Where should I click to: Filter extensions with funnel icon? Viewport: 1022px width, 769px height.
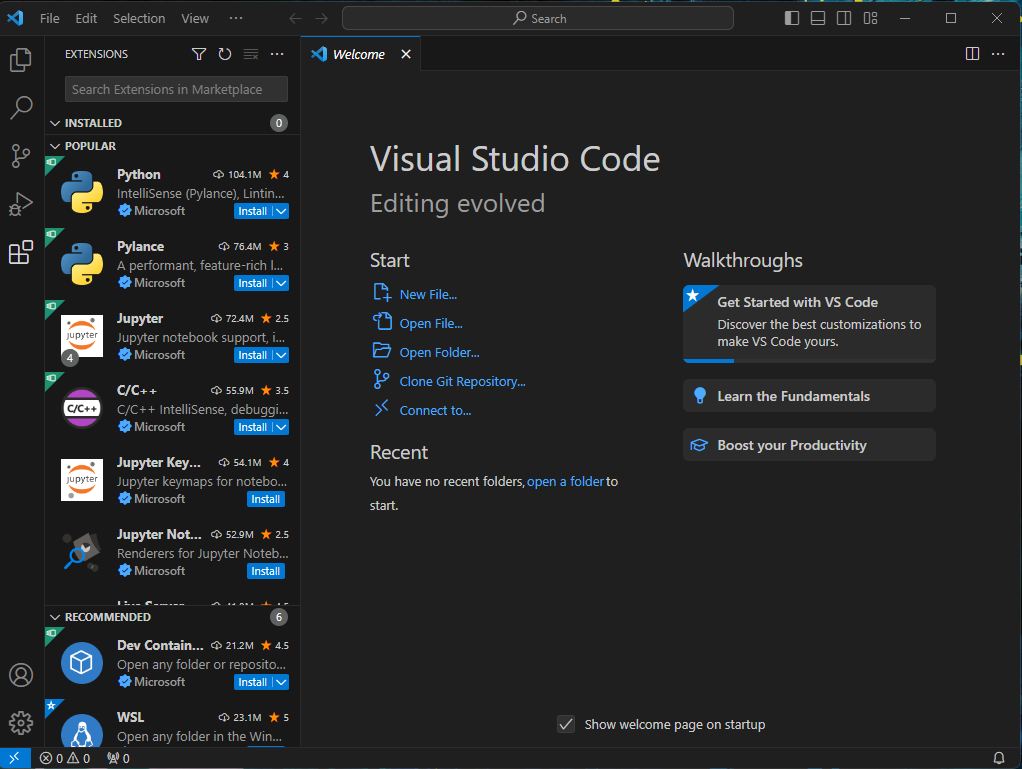(199, 54)
